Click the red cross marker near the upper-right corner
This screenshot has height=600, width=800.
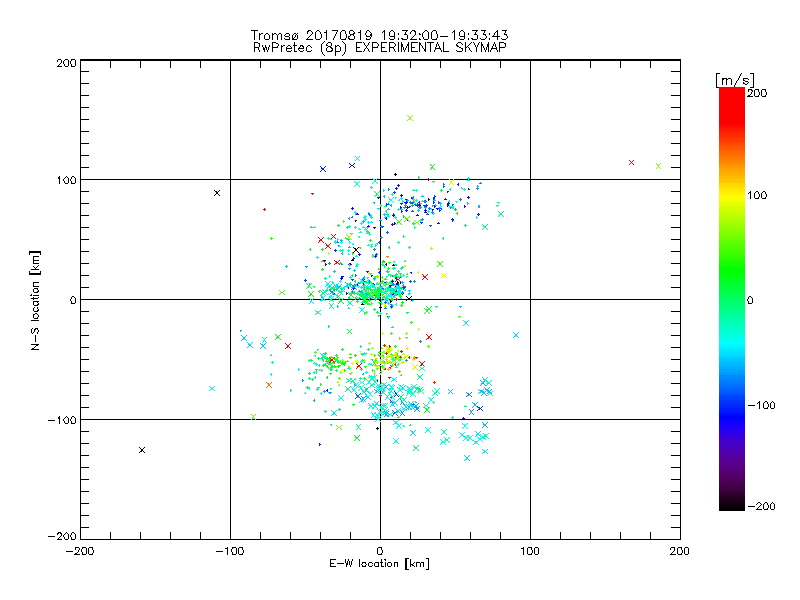[x=632, y=162]
